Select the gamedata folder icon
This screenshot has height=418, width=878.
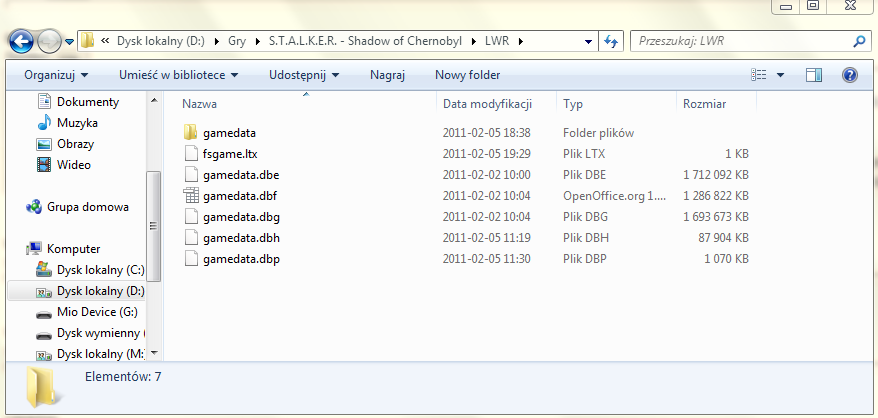191,133
